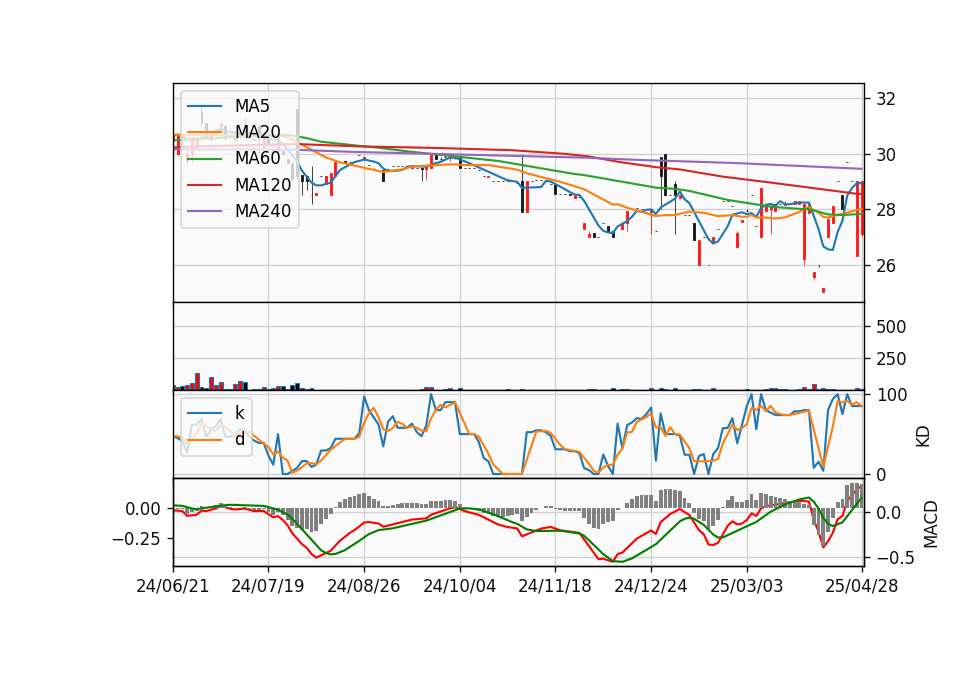Click the 25/04/28 date tick label

[x=861, y=586]
